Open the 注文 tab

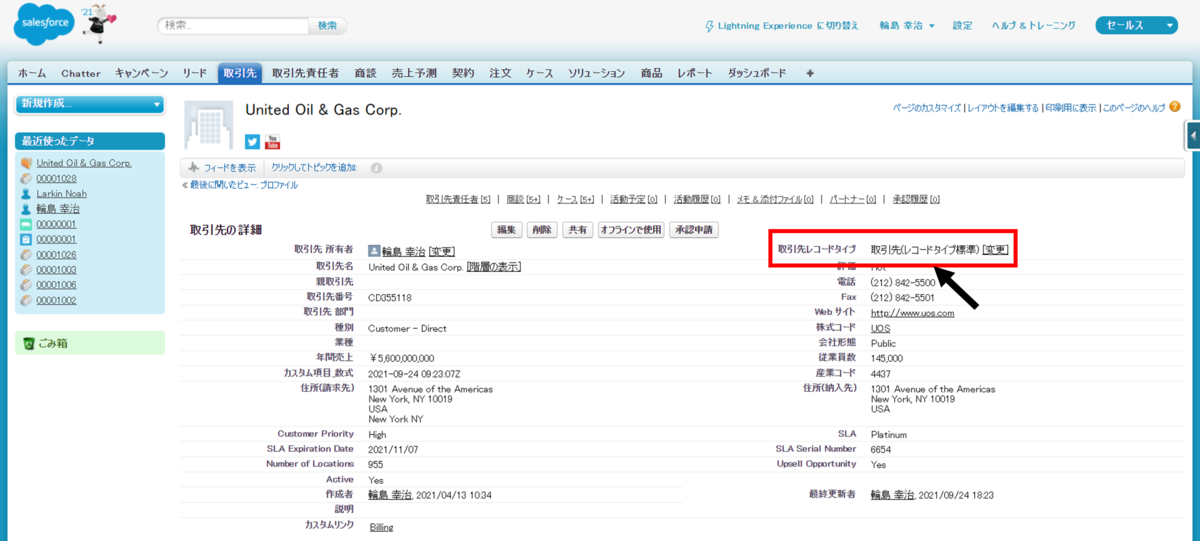pos(501,73)
